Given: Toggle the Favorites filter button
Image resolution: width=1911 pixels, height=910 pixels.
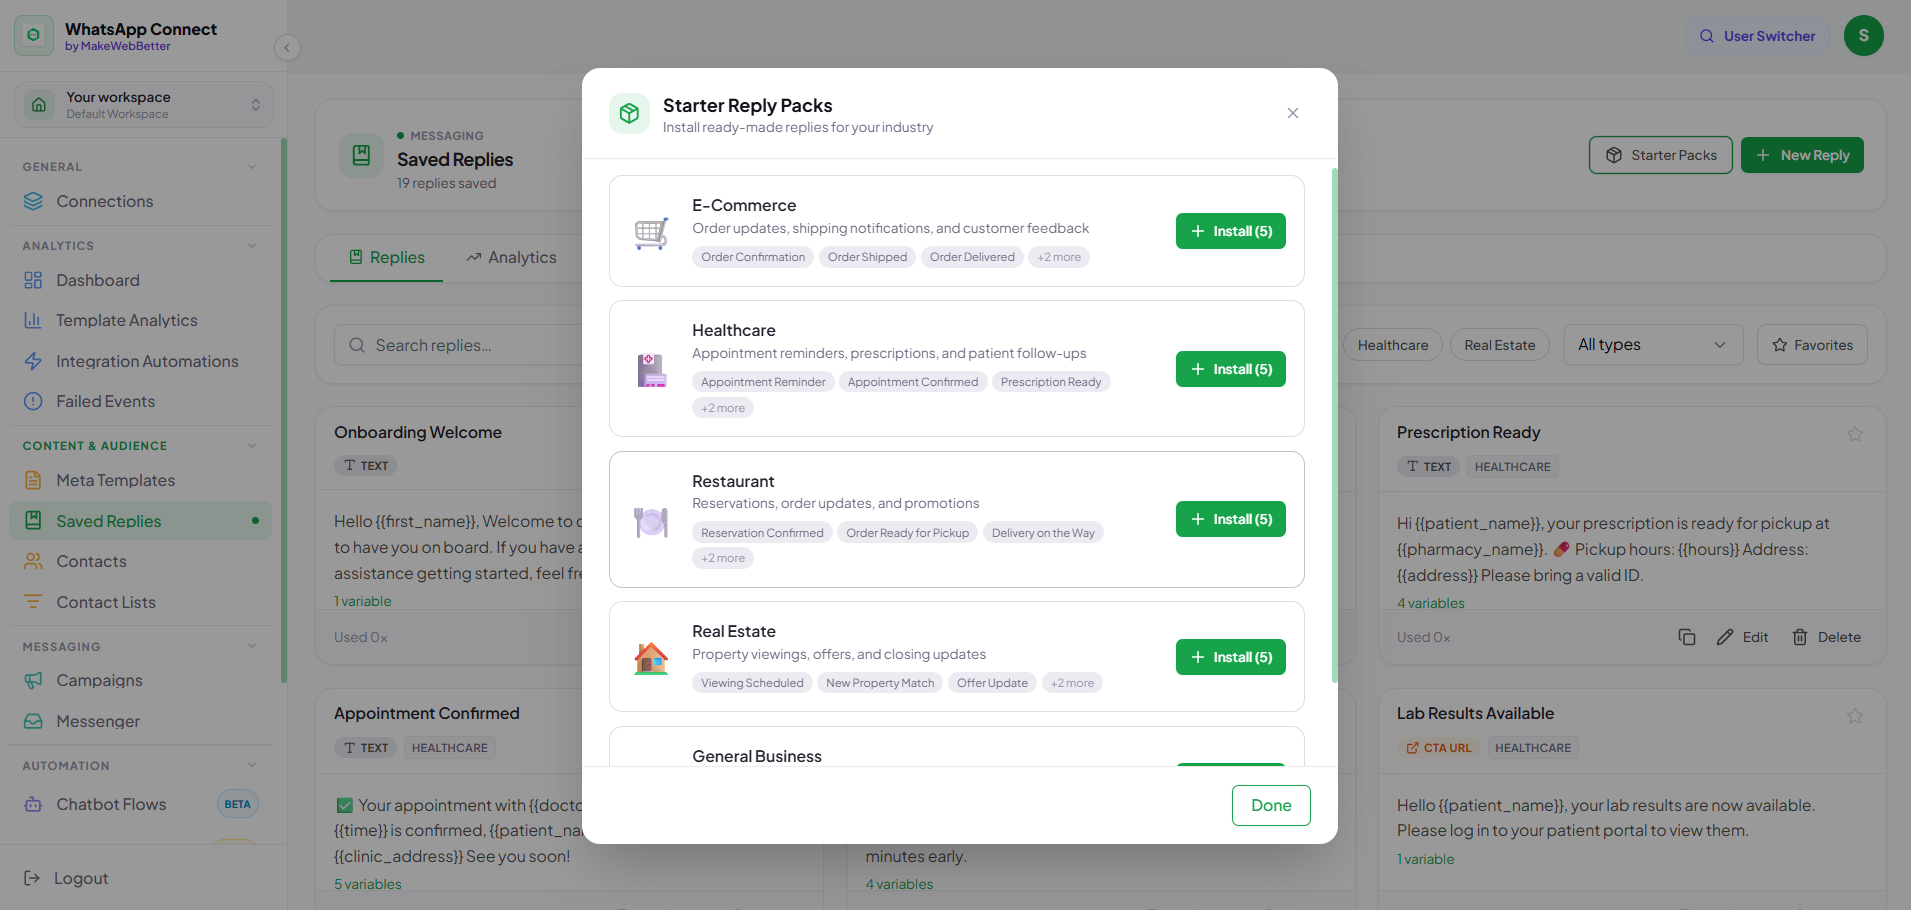Looking at the screenshot, I should pyautogui.click(x=1812, y=345).
